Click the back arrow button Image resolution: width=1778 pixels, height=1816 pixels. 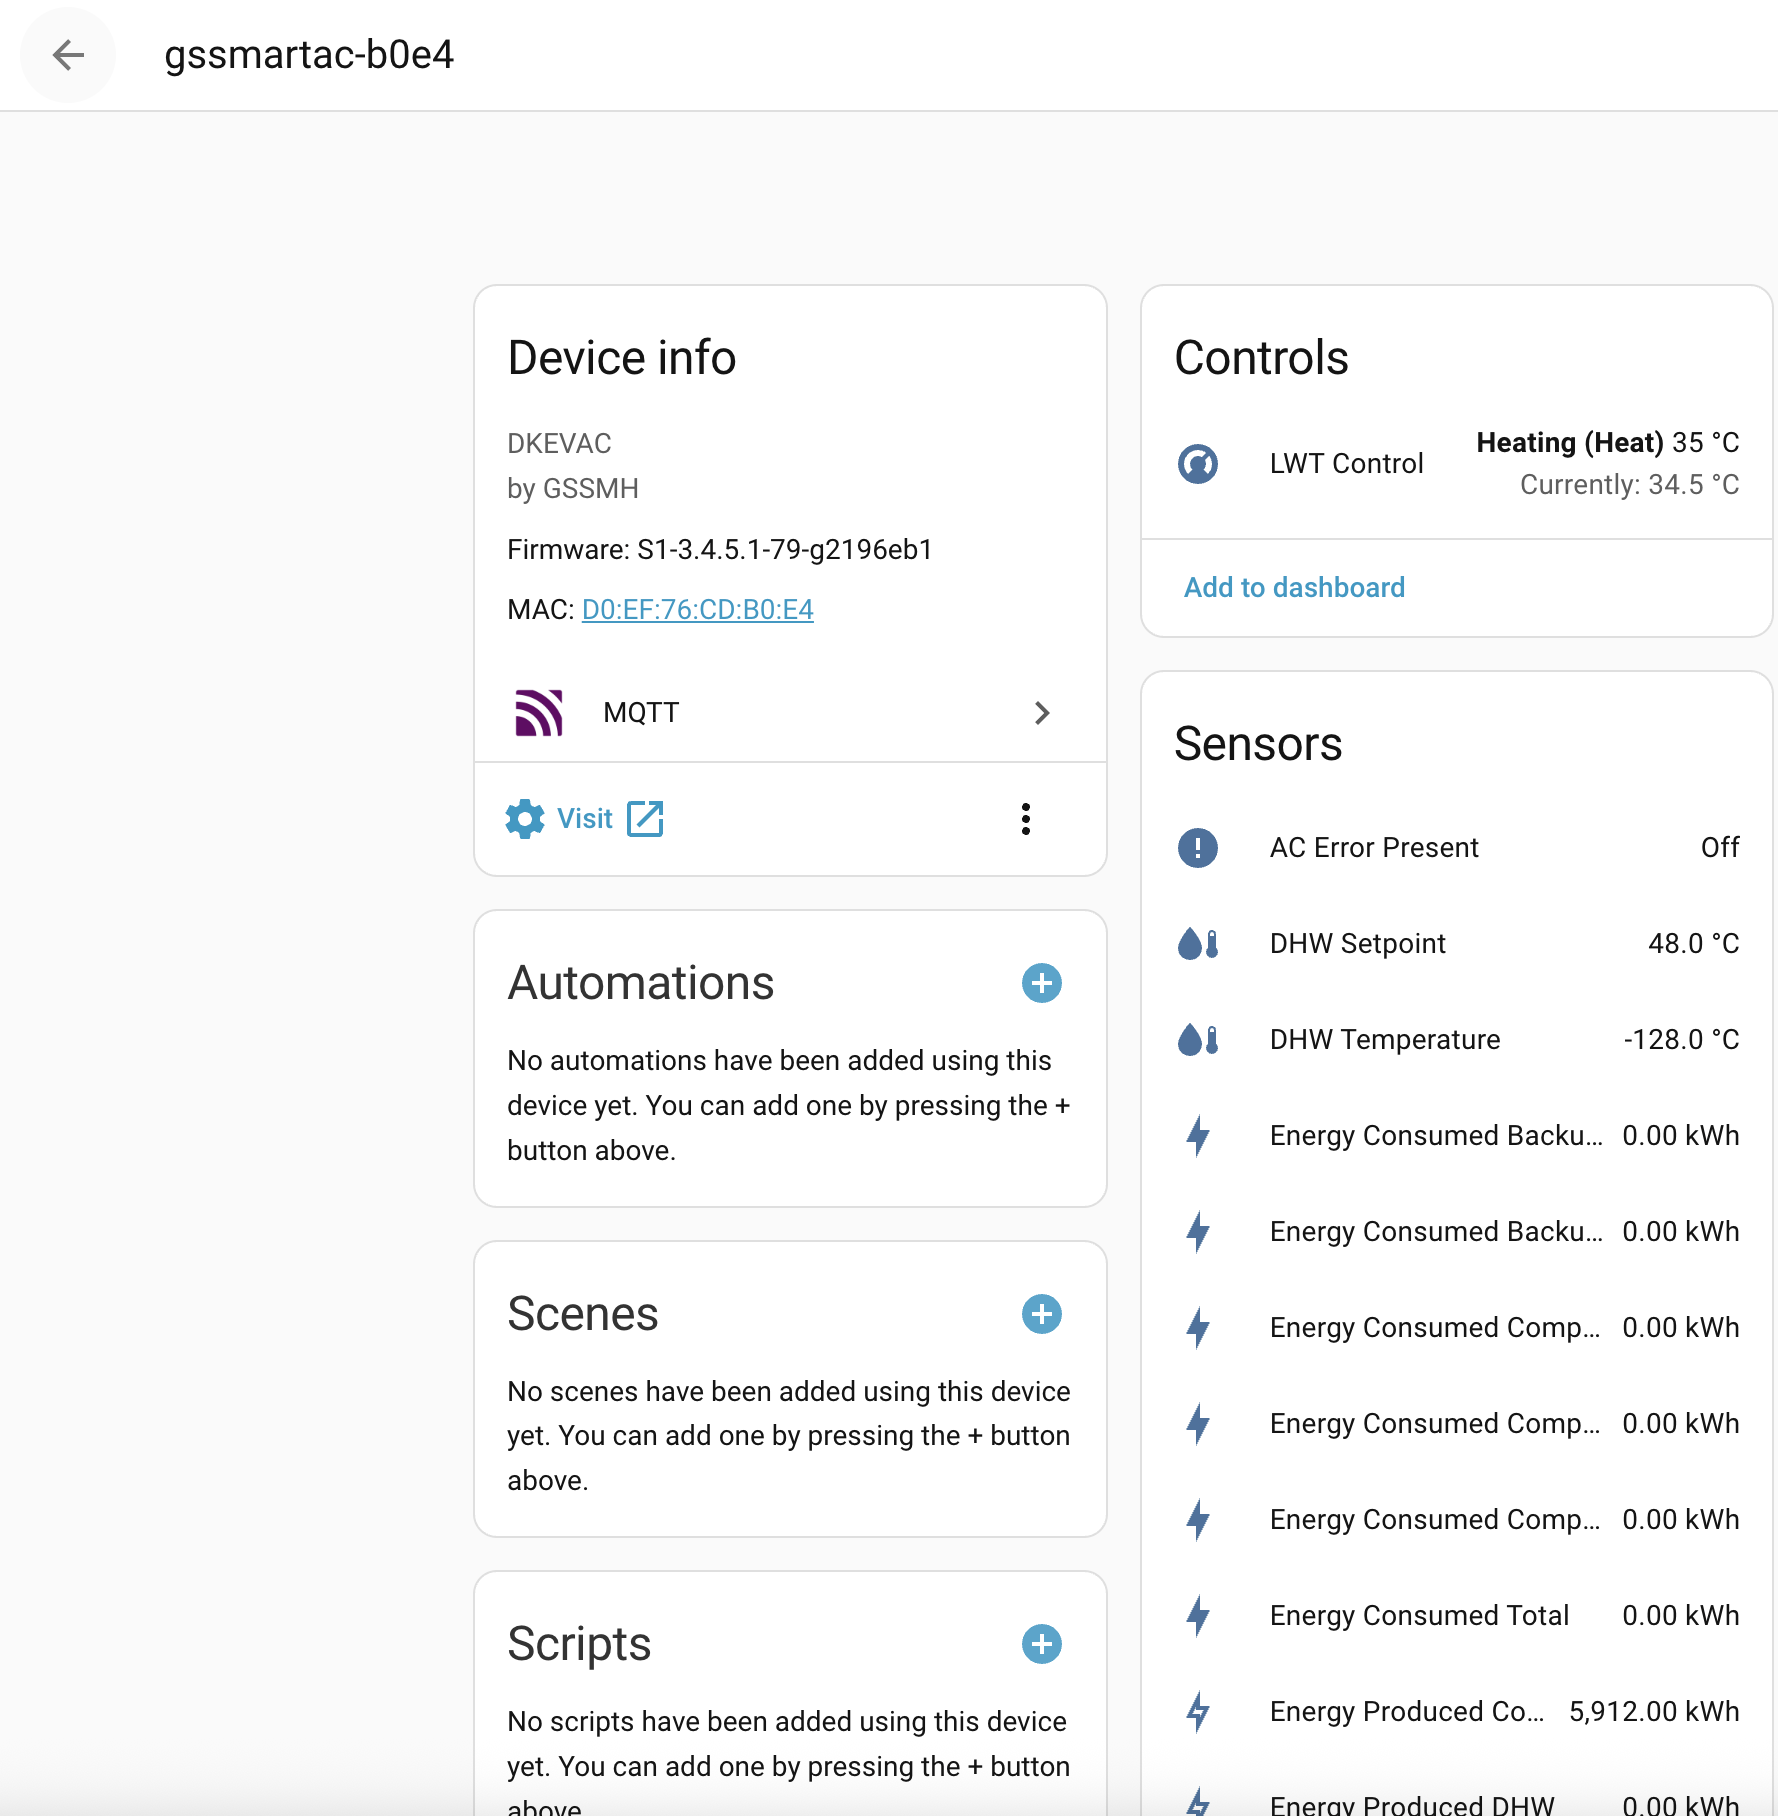pyautogui.click(x=68, y=55)
